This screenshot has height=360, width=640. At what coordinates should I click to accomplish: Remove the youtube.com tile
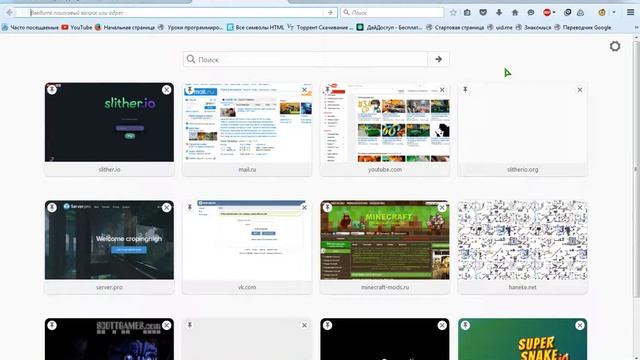(442, 90)
